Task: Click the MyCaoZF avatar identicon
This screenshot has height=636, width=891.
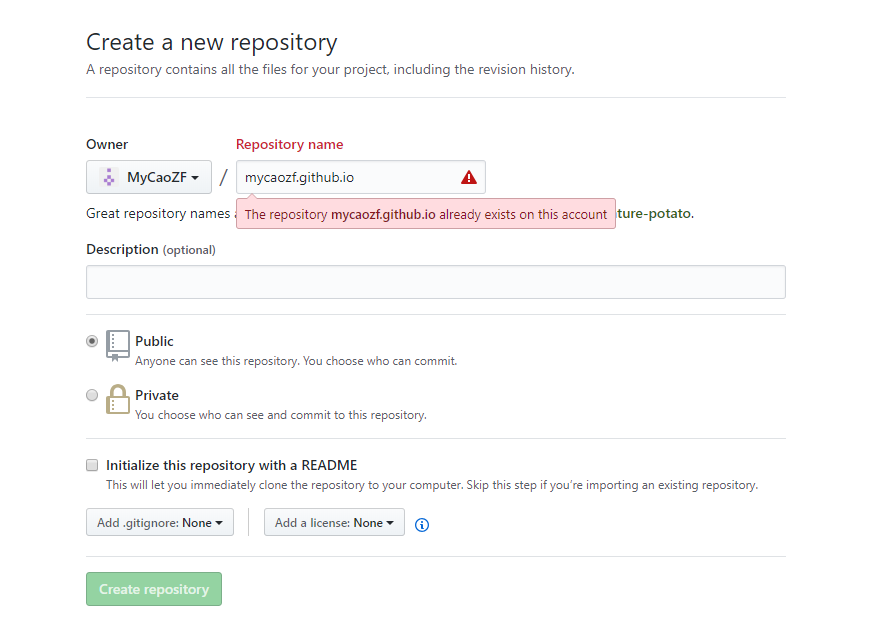Action: 109,177
